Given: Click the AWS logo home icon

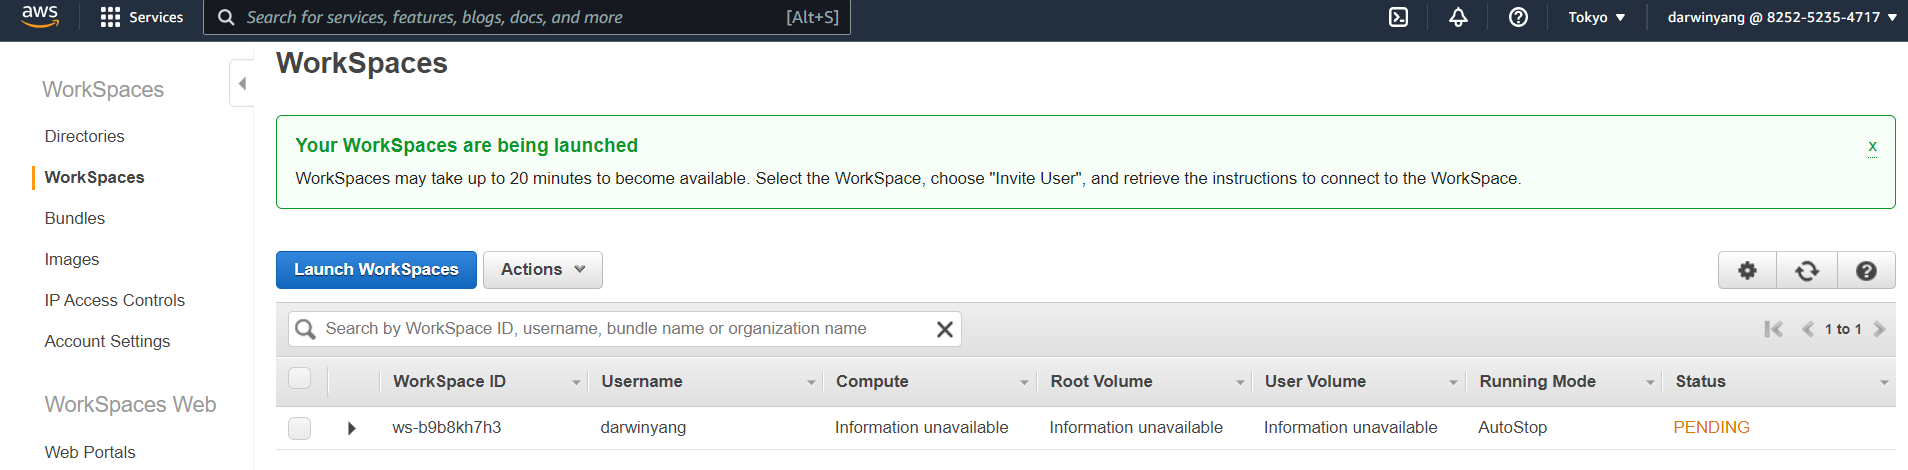Looking at the screenshot, I should 40,17.
